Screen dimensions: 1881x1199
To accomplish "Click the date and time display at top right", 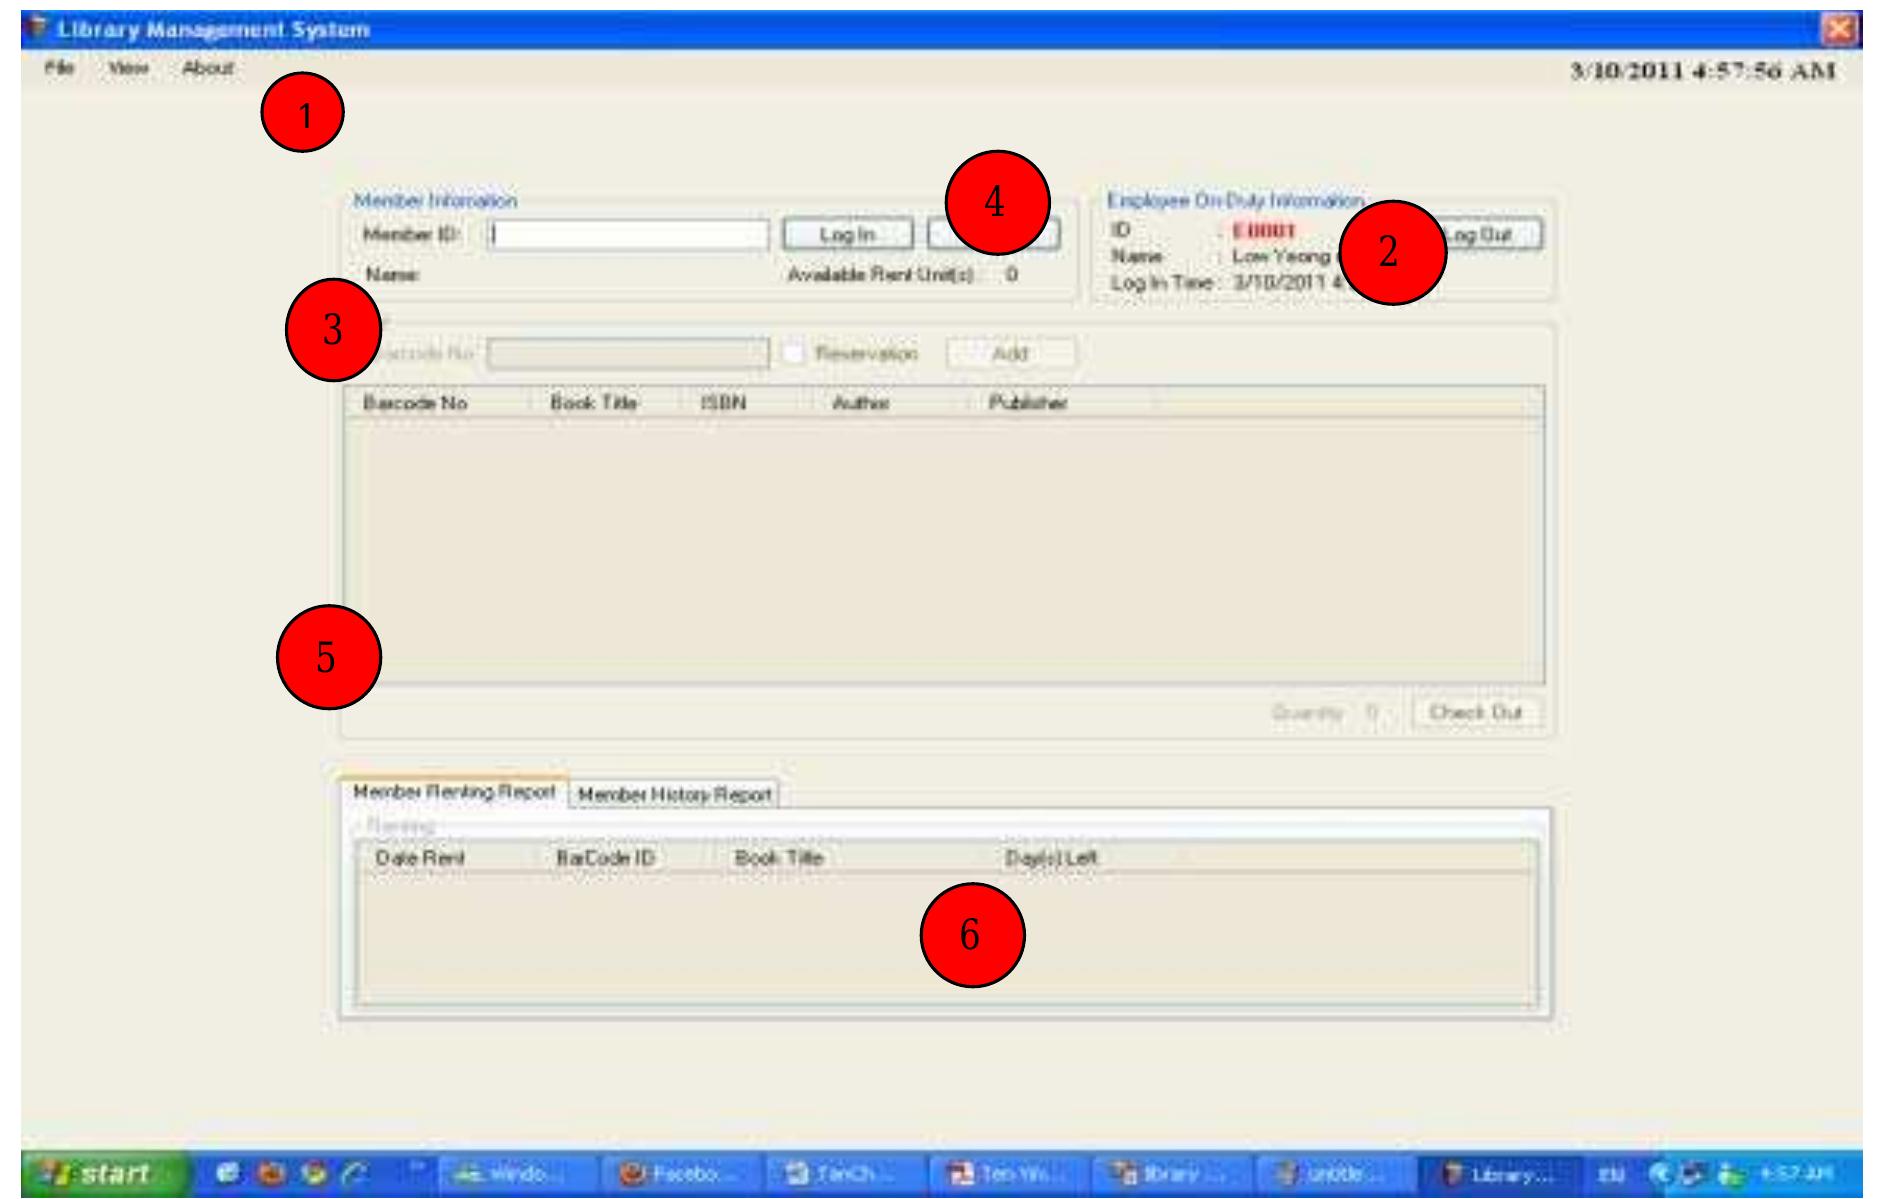I will [1702, 70].
